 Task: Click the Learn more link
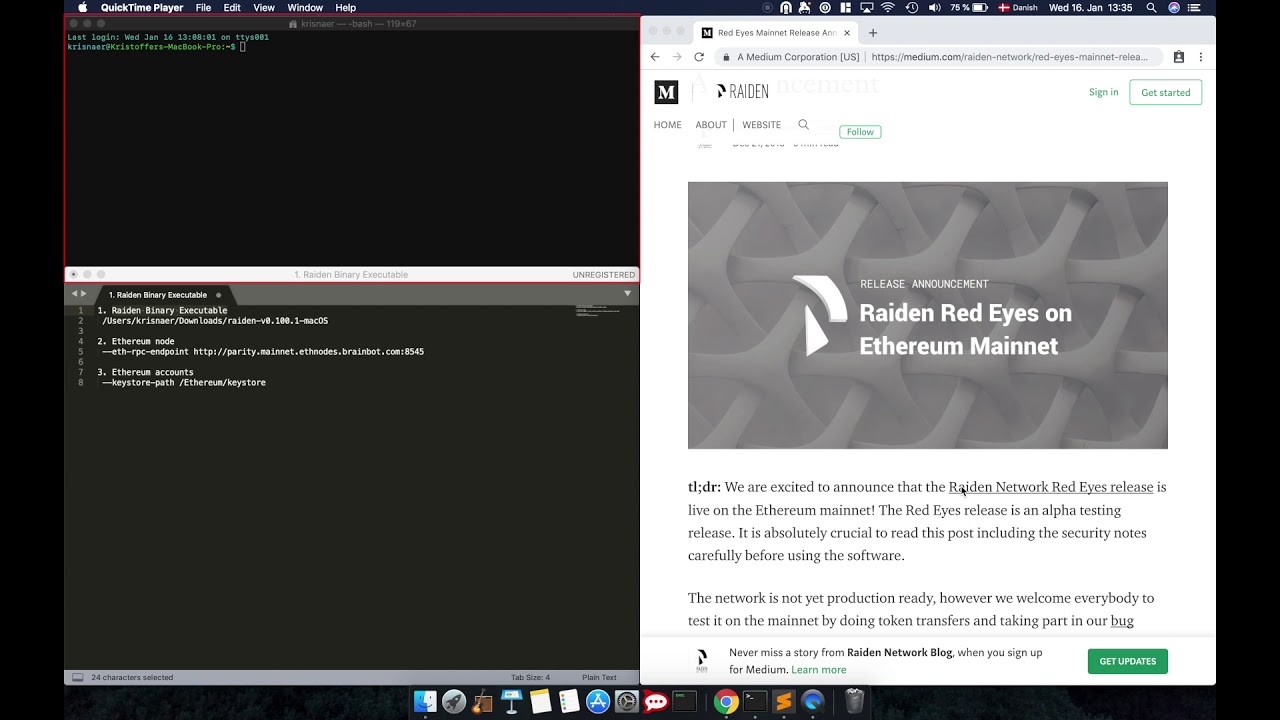818,670
